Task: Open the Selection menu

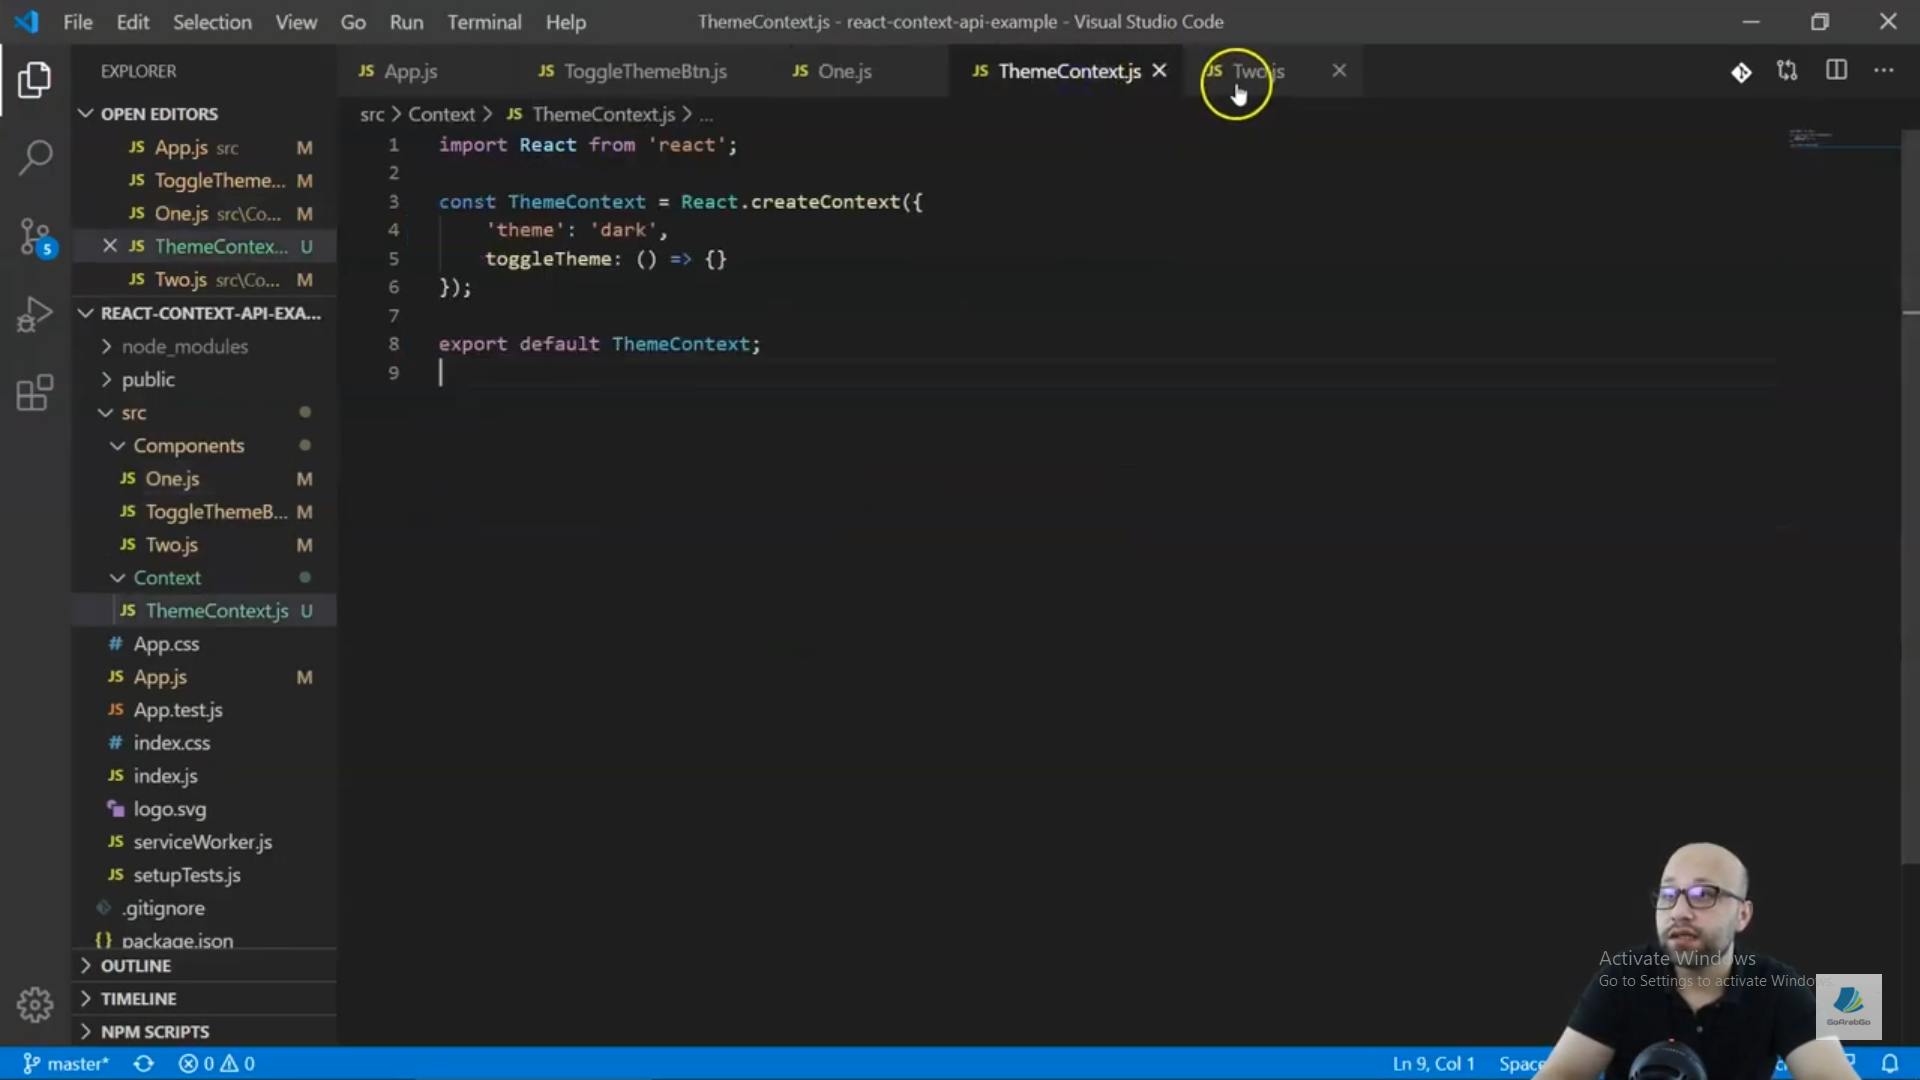Action: coord(212,22)
